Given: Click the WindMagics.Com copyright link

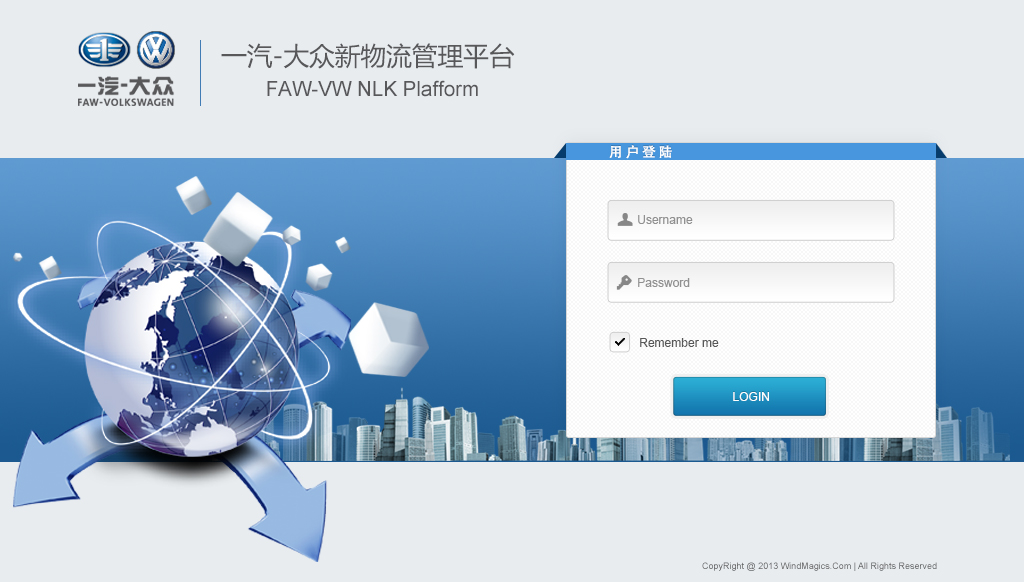Looking at the screenshot, I should coord(816,566).
